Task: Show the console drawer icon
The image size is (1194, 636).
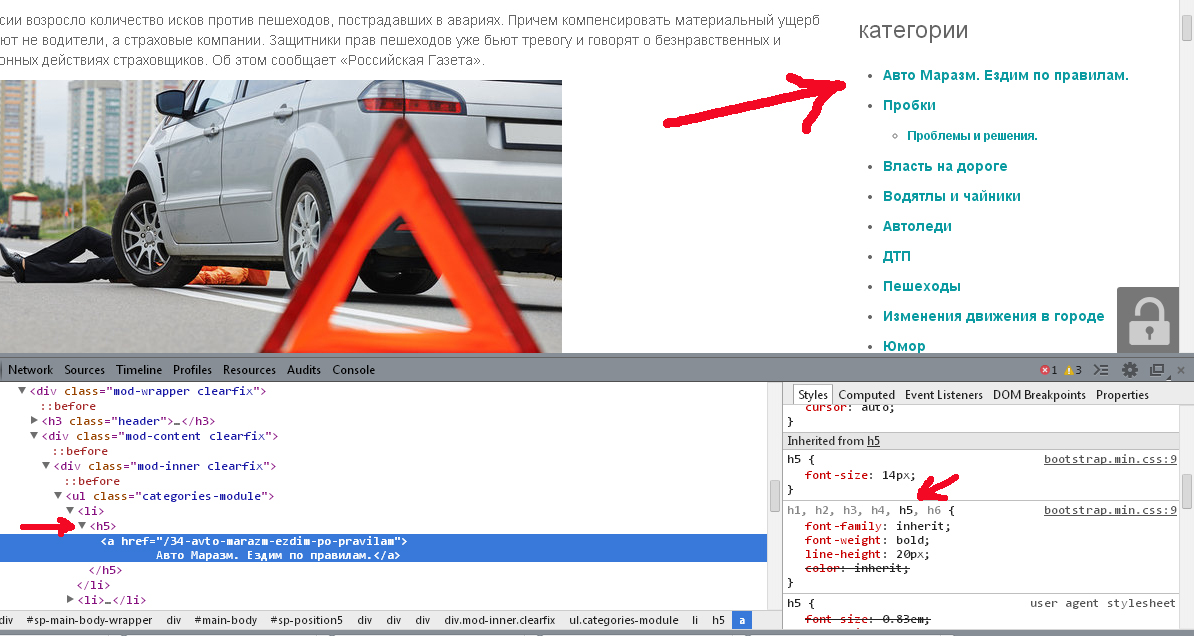Action: point(1101,370)
